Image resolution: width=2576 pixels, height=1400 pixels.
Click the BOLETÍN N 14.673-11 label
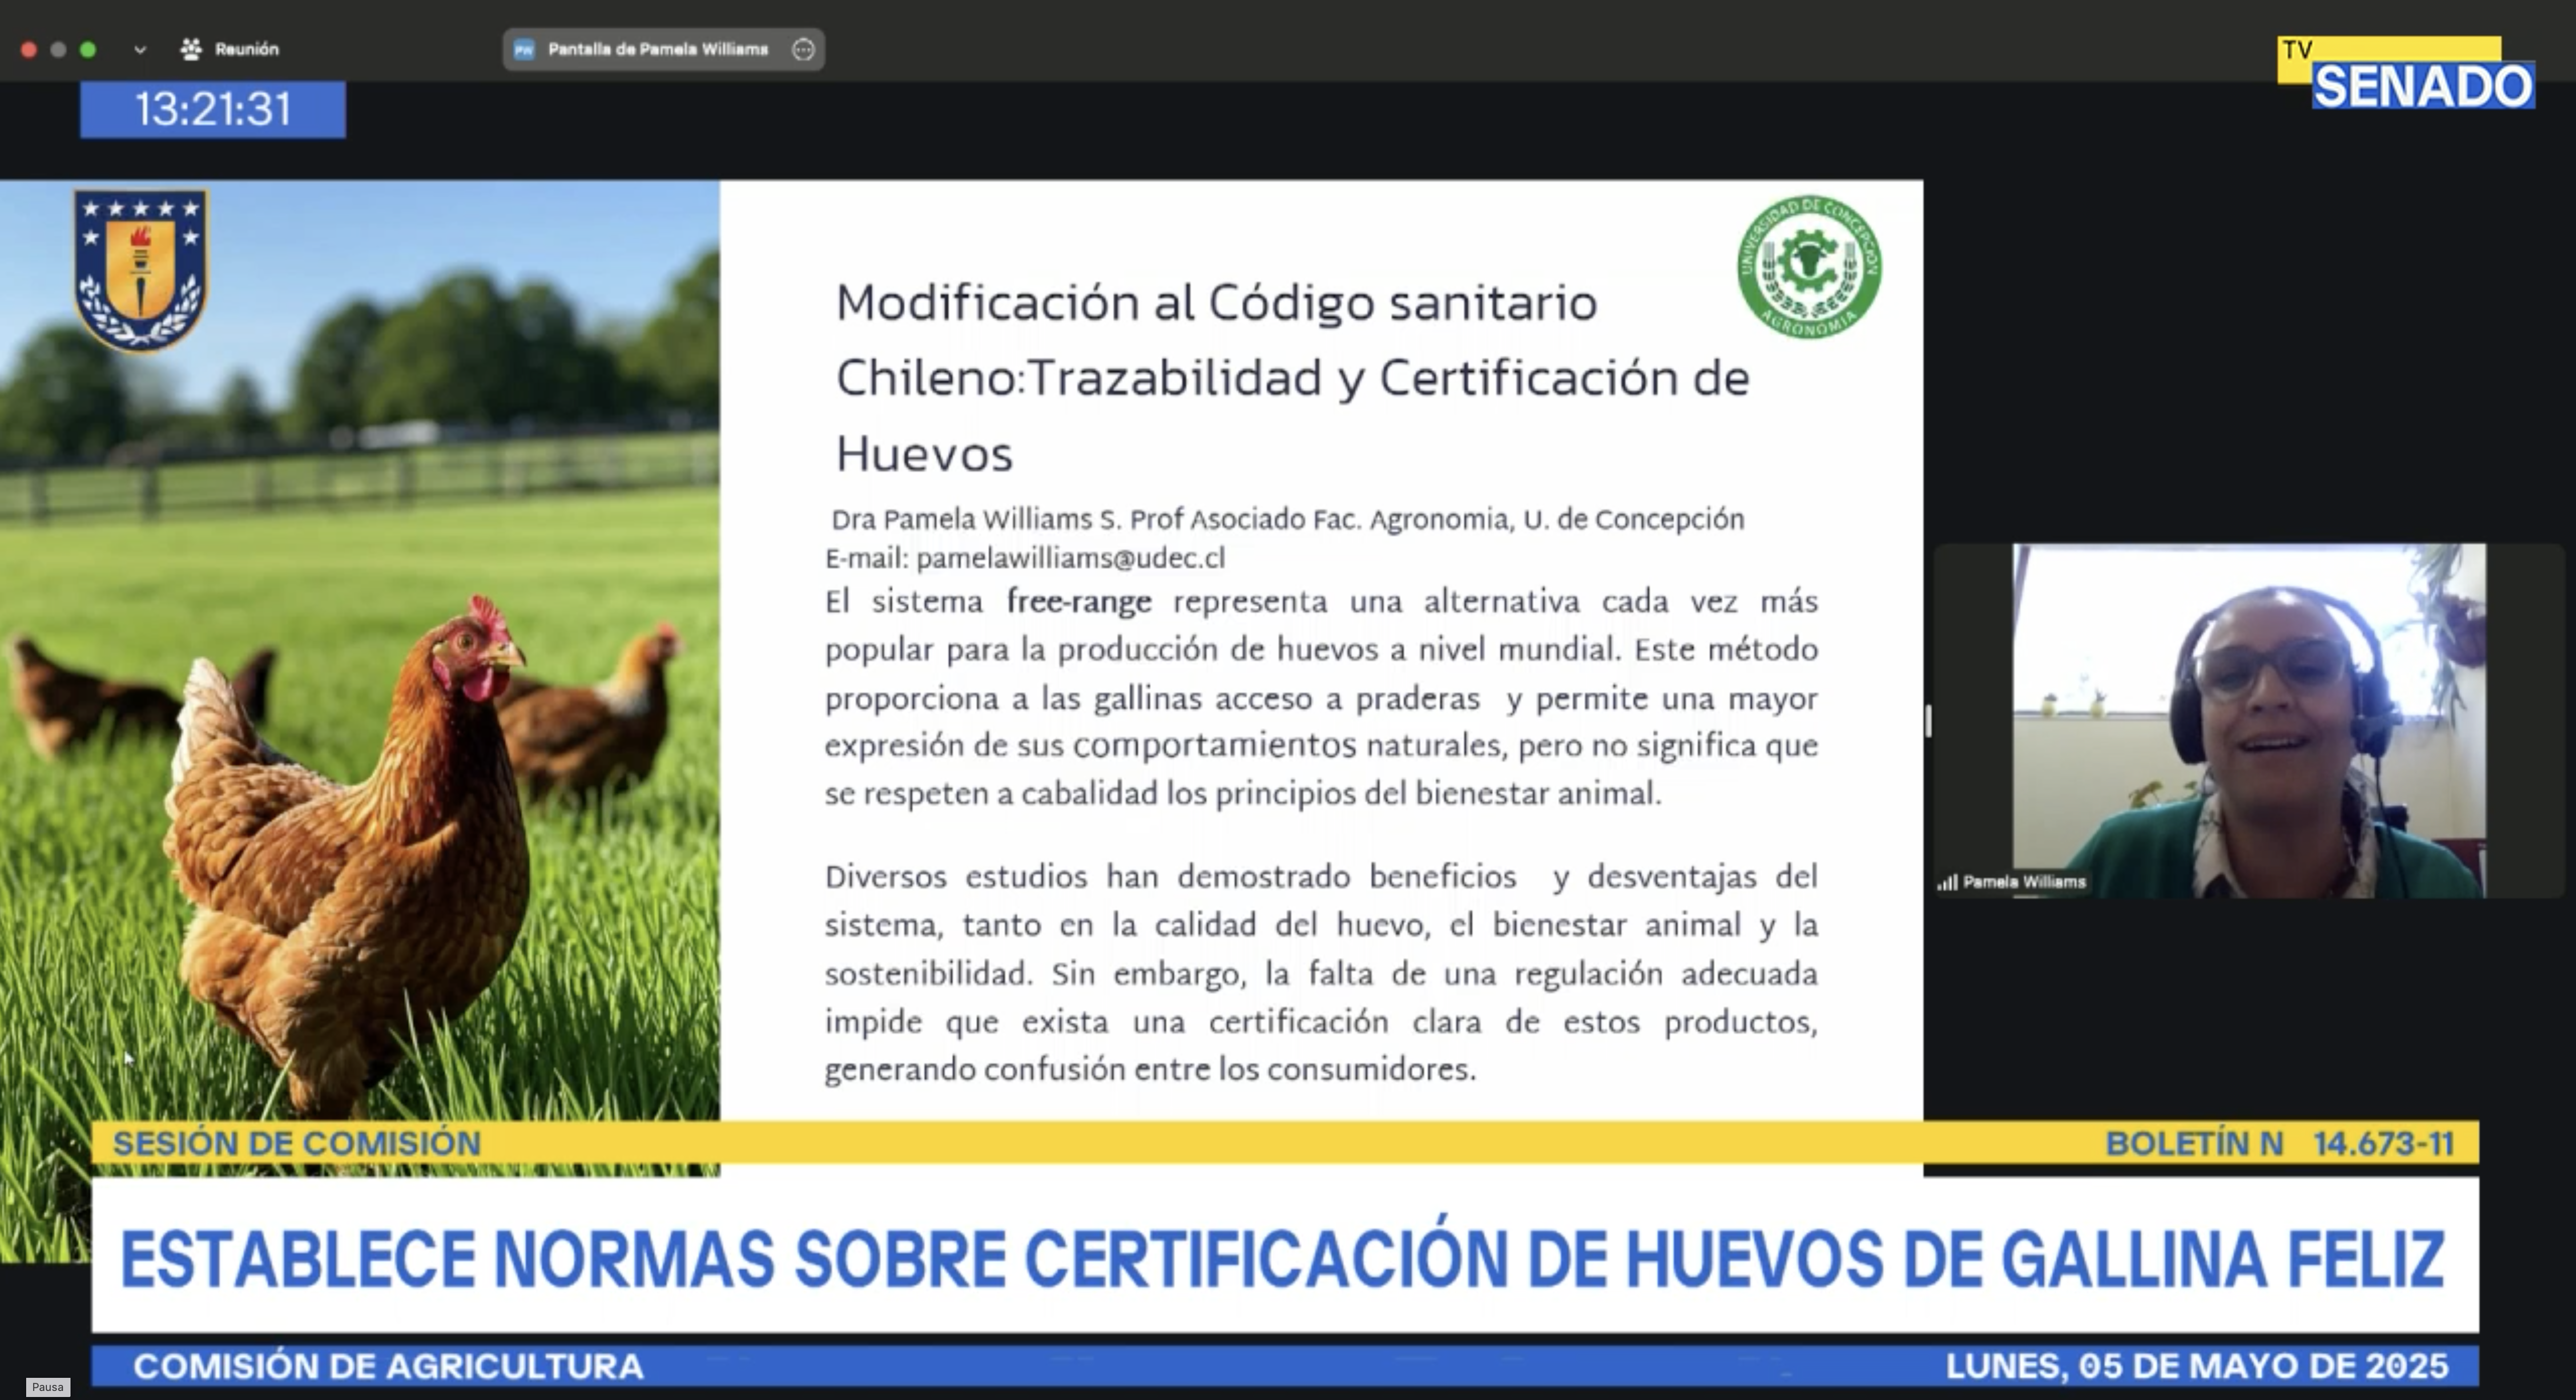pyautogui.click(x=2279, y=1143)
